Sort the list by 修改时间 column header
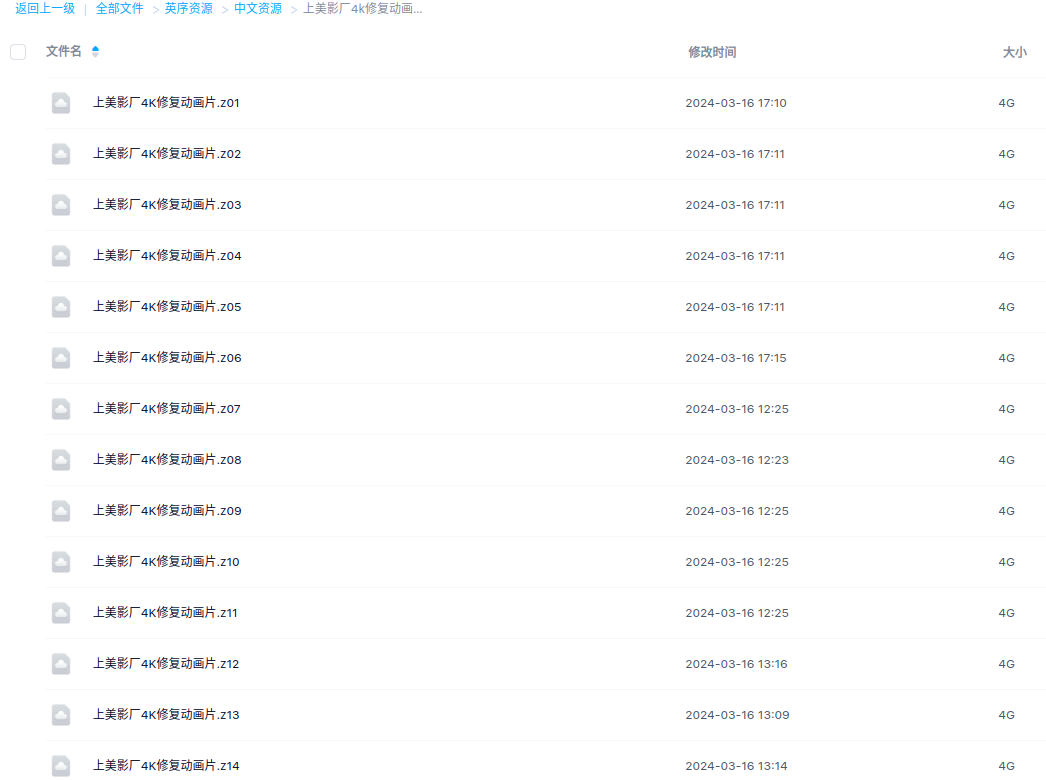 tap(712, 52)
